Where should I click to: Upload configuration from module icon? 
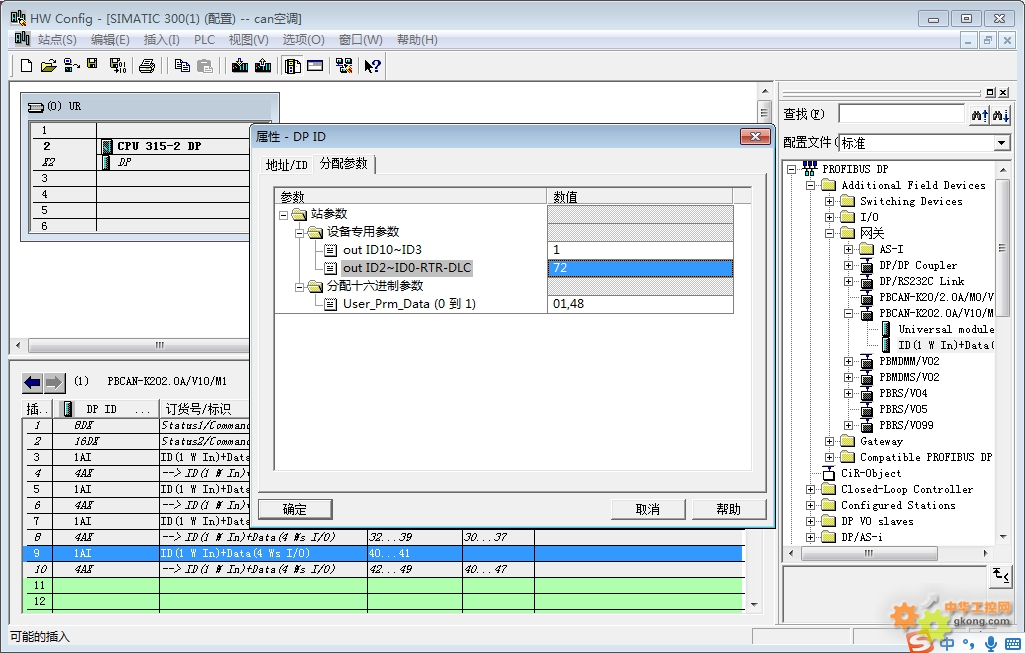tap(263, 65)
